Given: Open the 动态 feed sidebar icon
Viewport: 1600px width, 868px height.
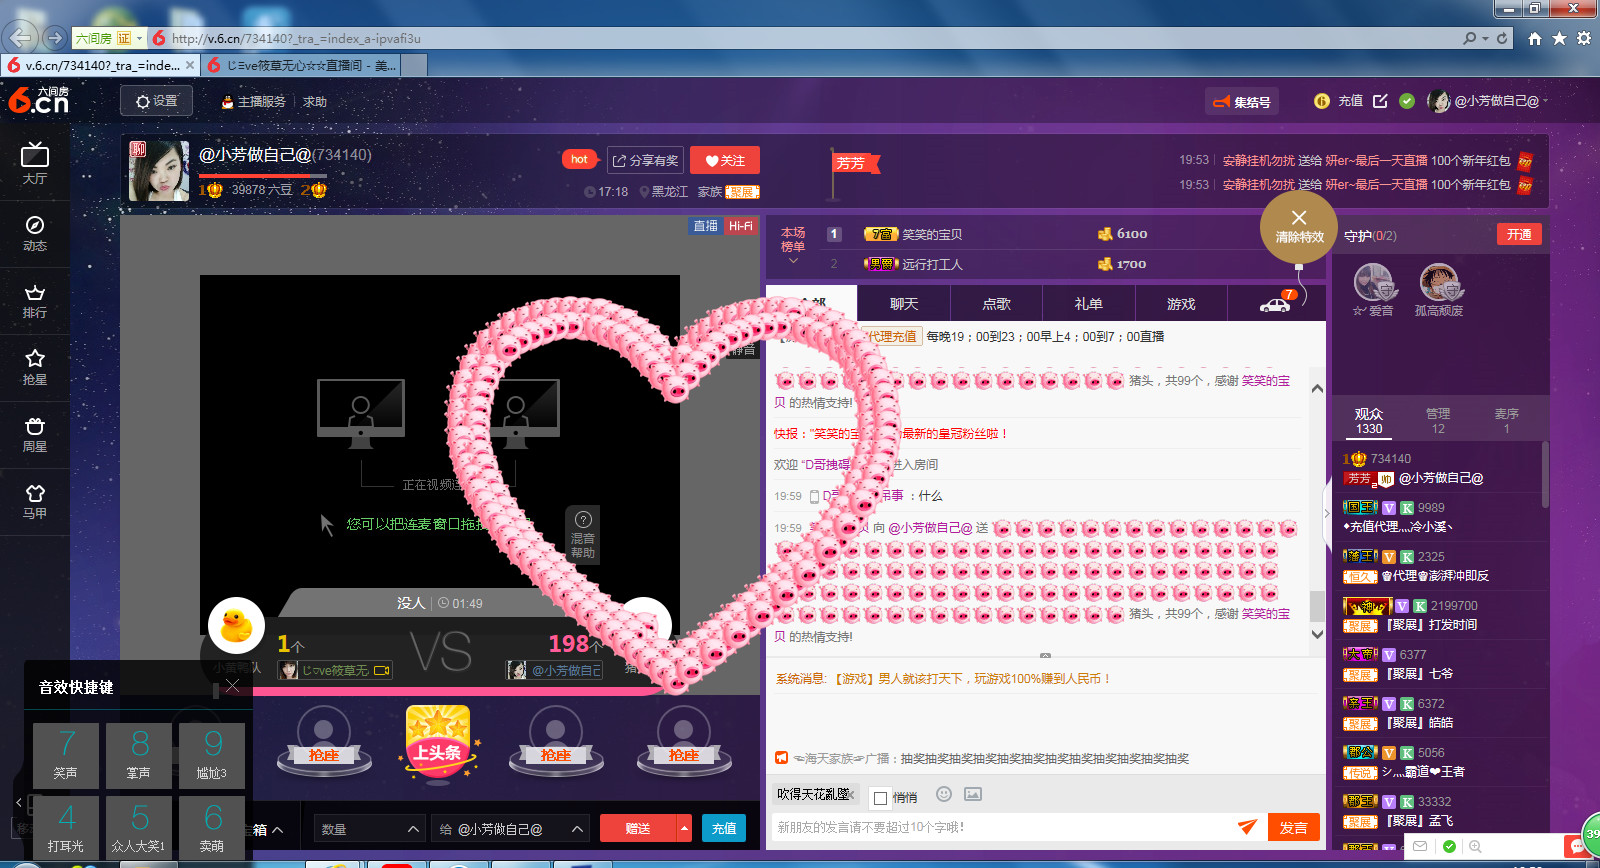Looking at the screenshot, I should (x=35, y=233).
